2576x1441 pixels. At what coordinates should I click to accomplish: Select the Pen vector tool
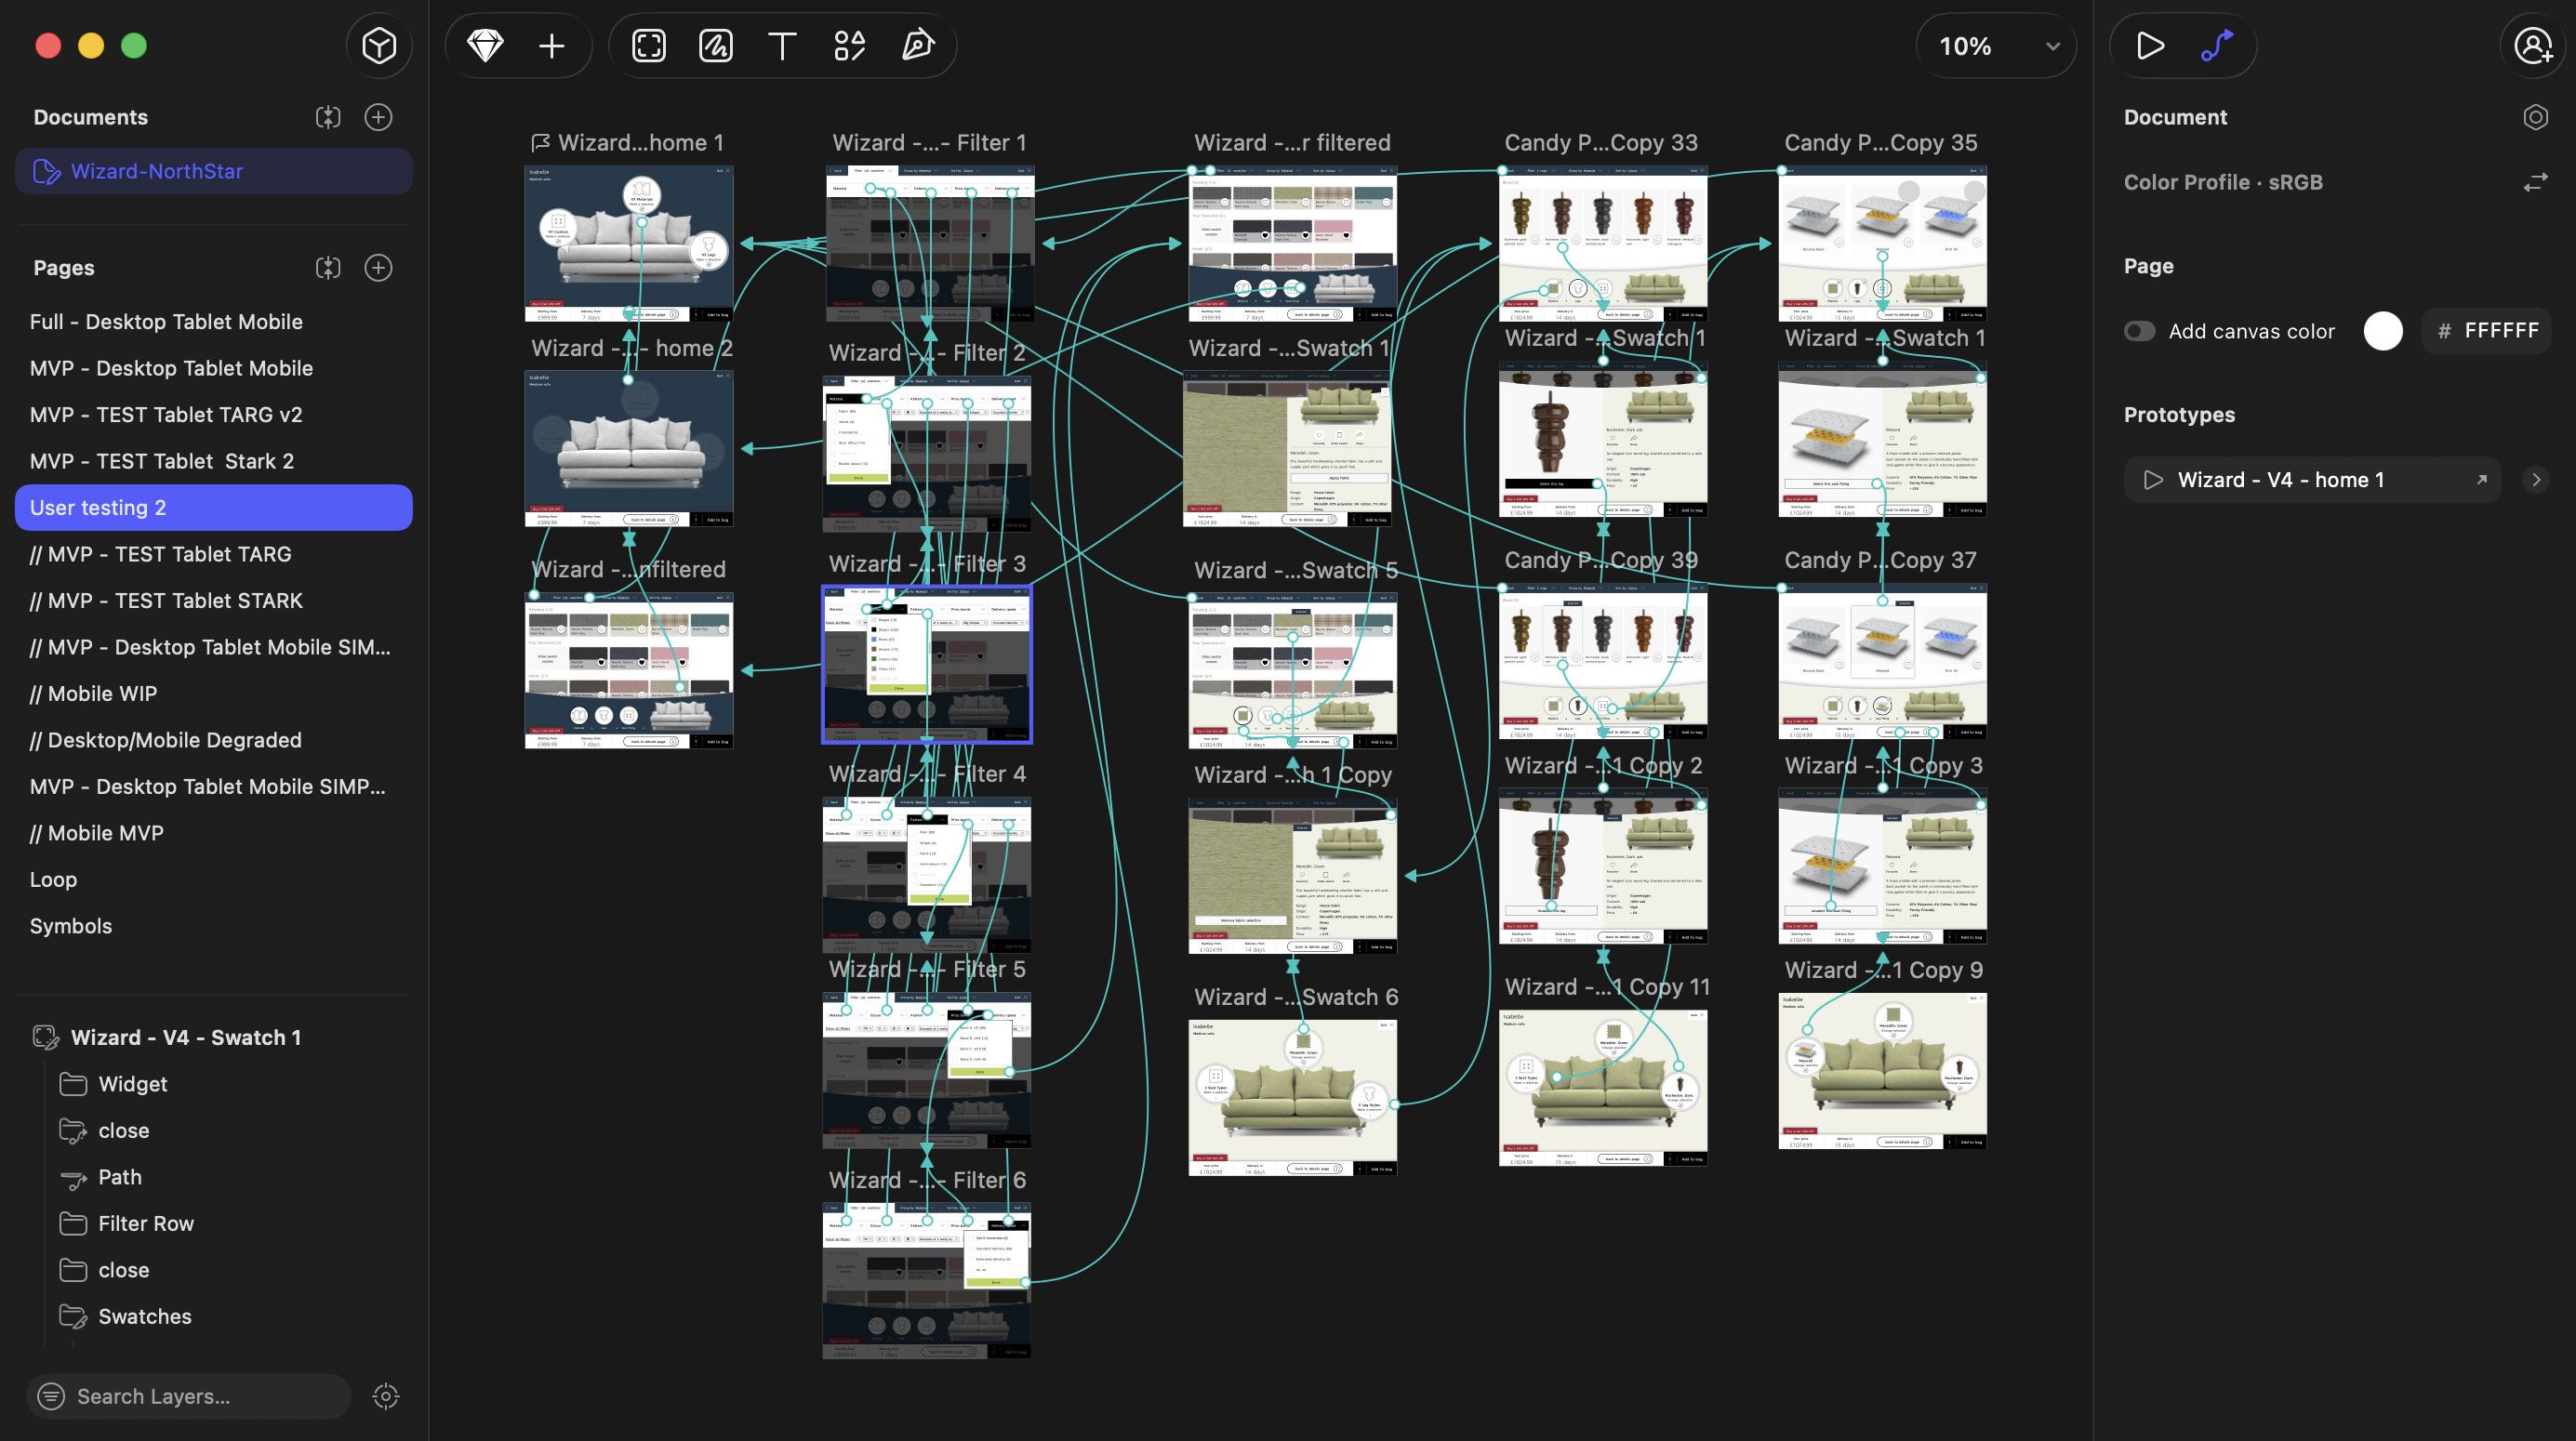tap(917, 46)
